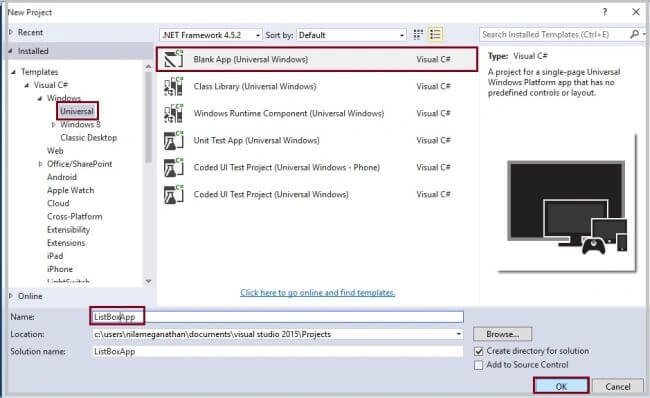Image resolution: width=650 pixels, height=398 pixels.
Task: Click the Blank App template icon
Action: 173,59
